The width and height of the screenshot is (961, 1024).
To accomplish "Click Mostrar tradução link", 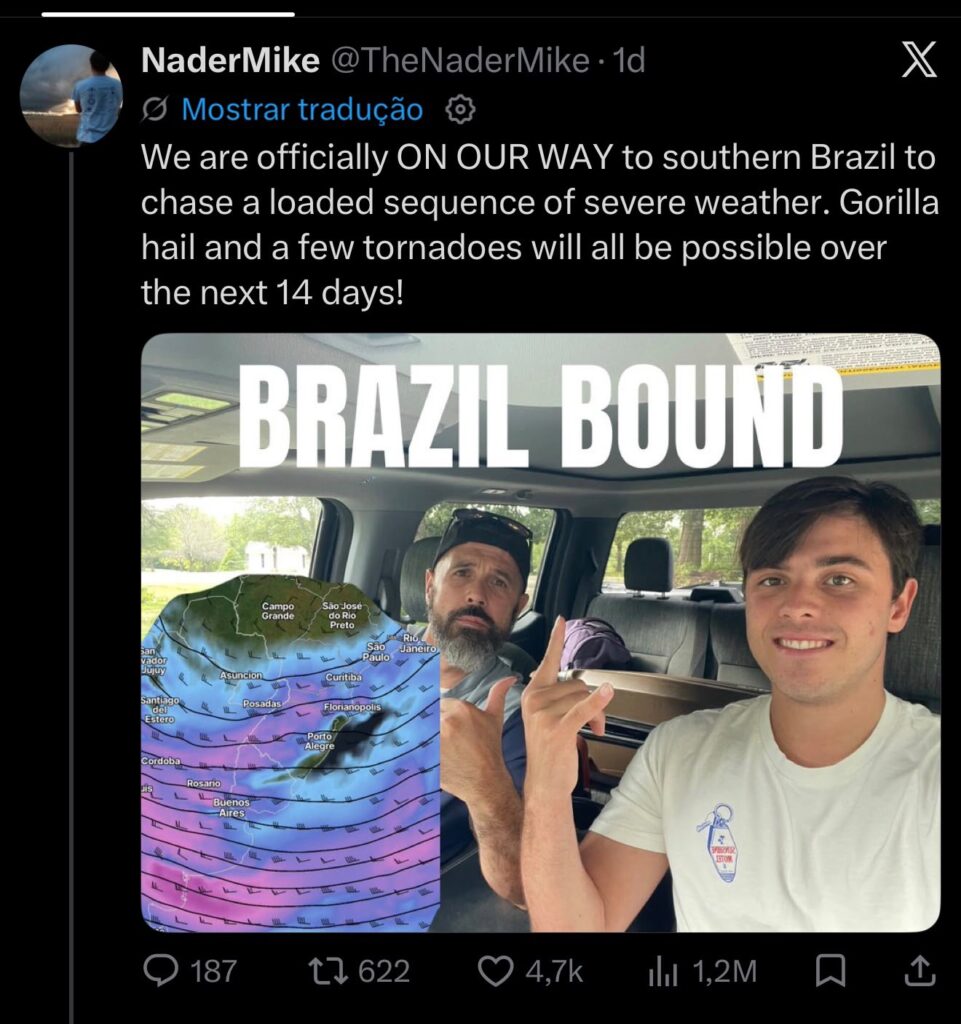I will [302, 109].
